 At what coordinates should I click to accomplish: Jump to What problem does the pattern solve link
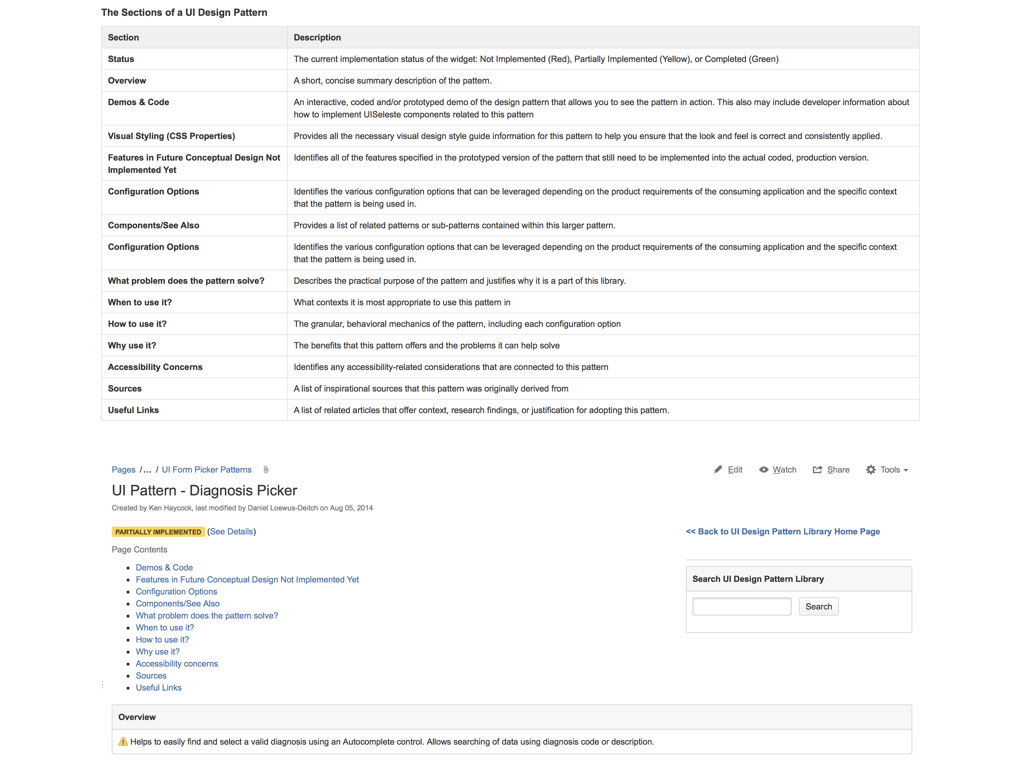[207, 615]
